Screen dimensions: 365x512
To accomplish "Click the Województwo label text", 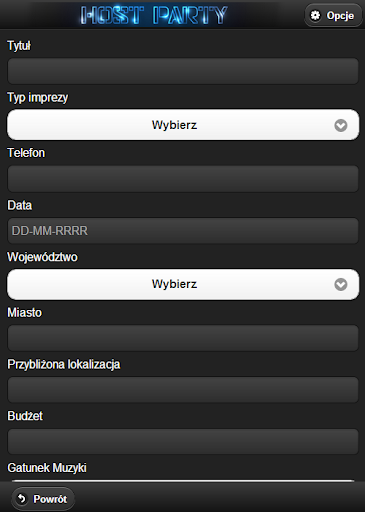I will coord(42,257).
